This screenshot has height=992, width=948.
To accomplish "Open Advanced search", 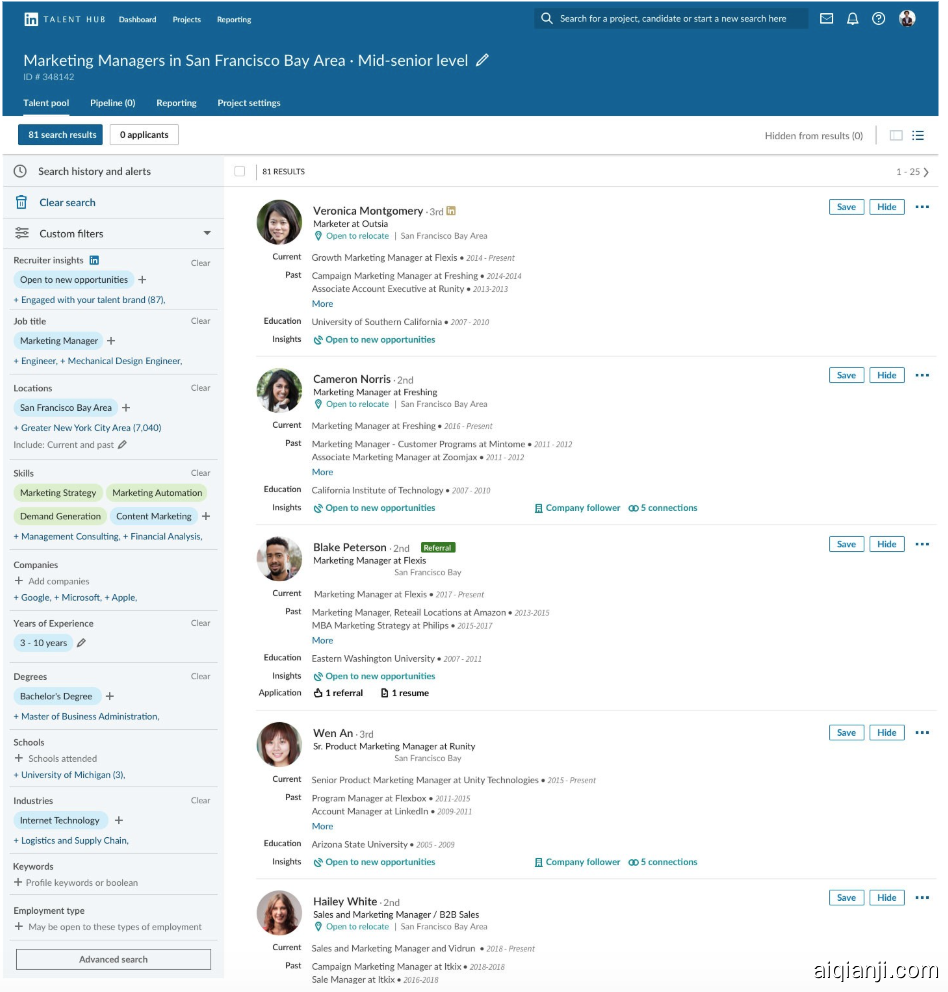I will tap(113, 959).
